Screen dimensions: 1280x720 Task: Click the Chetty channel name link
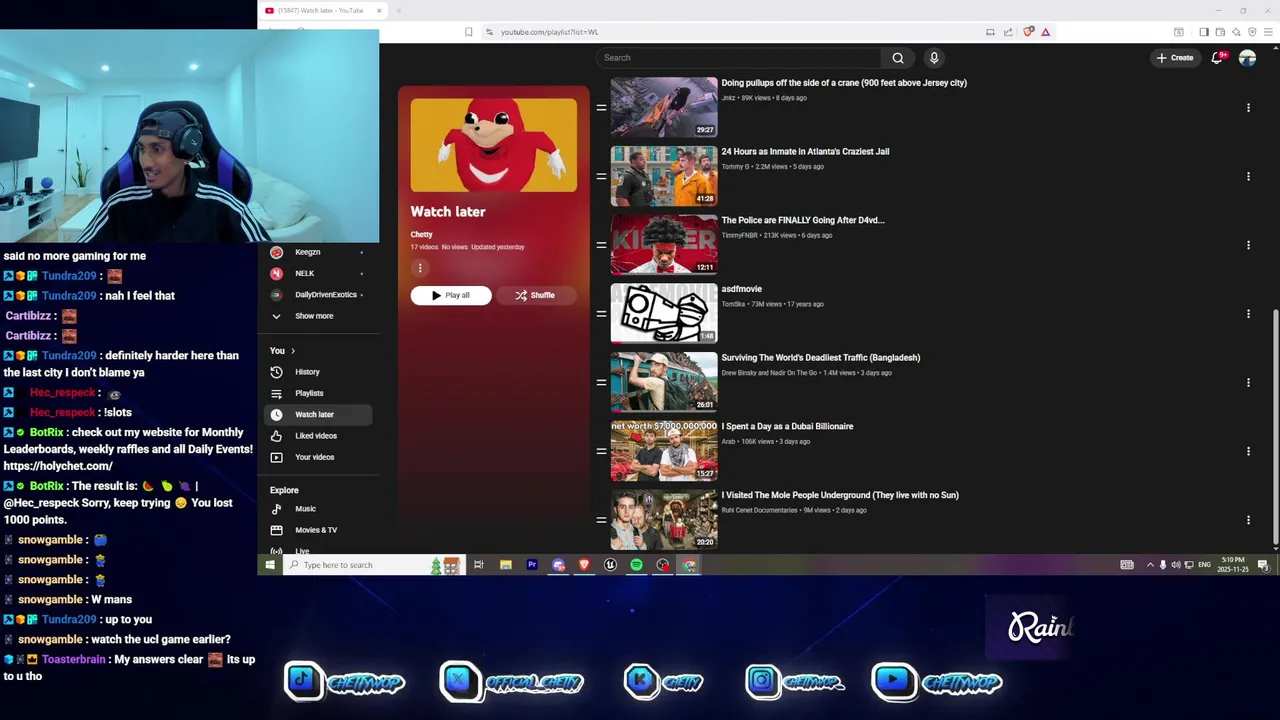(x=421, y=234)
